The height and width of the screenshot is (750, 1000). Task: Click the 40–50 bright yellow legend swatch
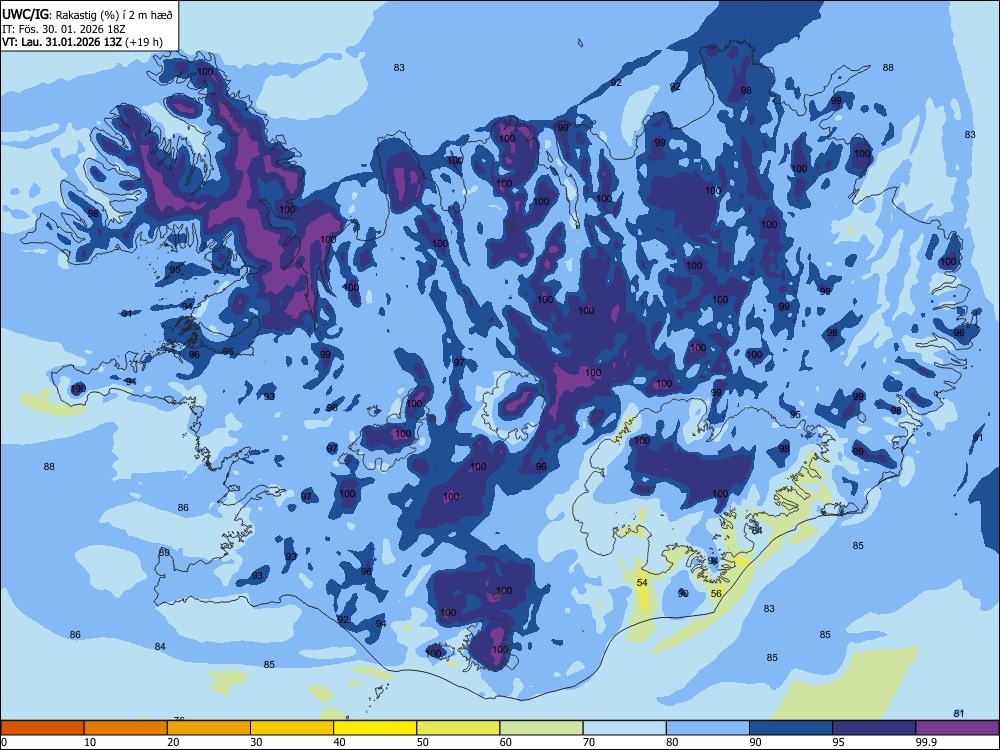375,728
